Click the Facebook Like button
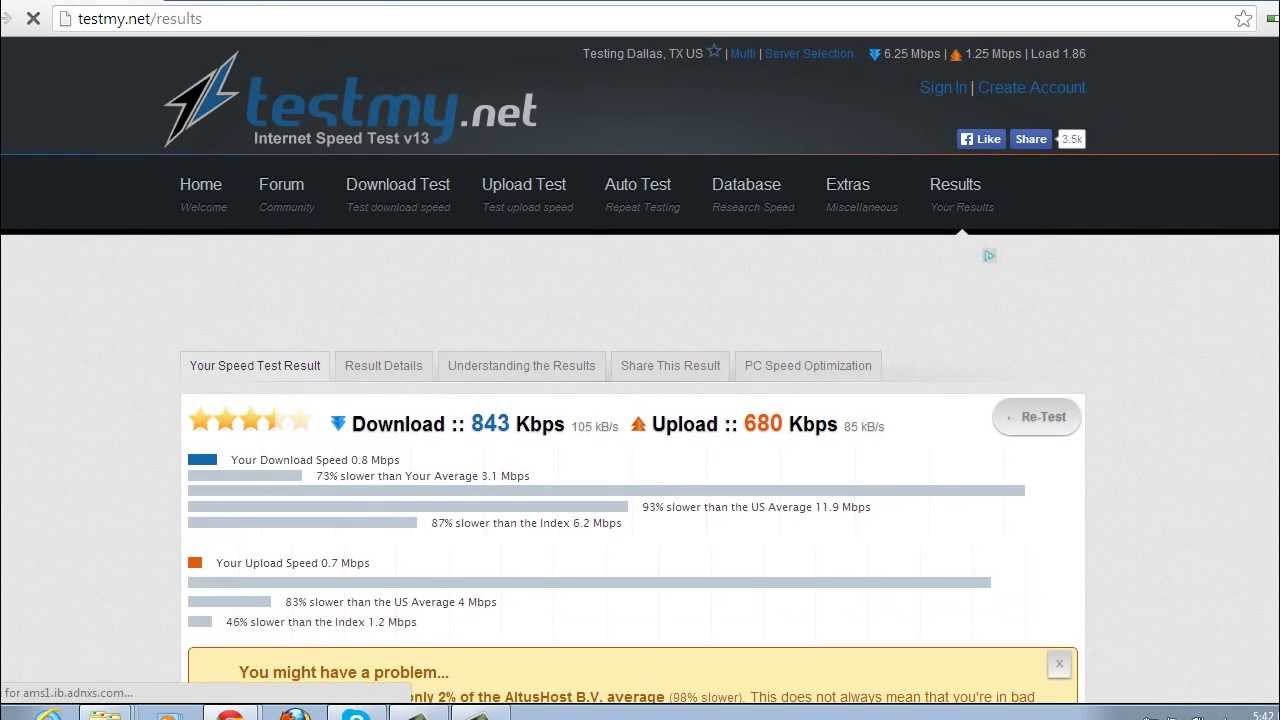Image resolution: width=1280 pixels, height=720 pixels. 981,139
